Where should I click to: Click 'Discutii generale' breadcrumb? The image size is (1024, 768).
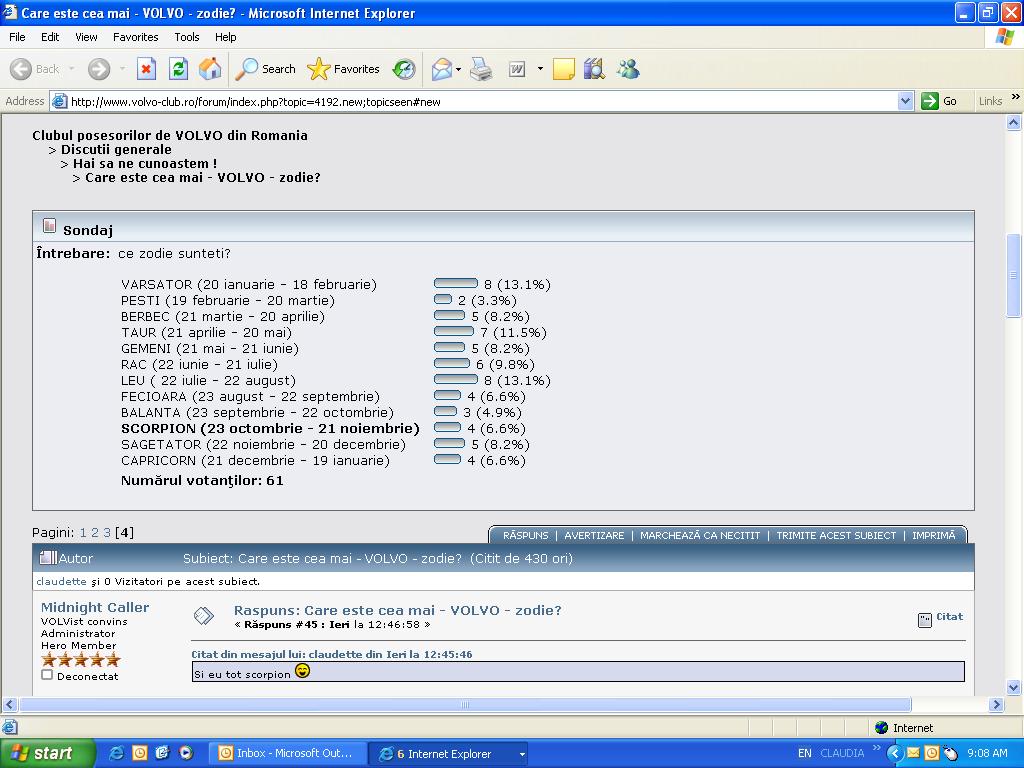[x=116, y=150]
